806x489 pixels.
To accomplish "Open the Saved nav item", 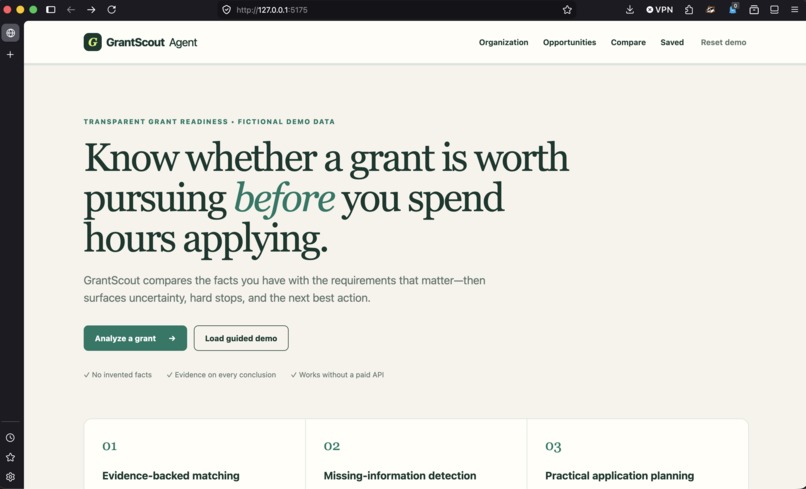I will coord(672,43).
